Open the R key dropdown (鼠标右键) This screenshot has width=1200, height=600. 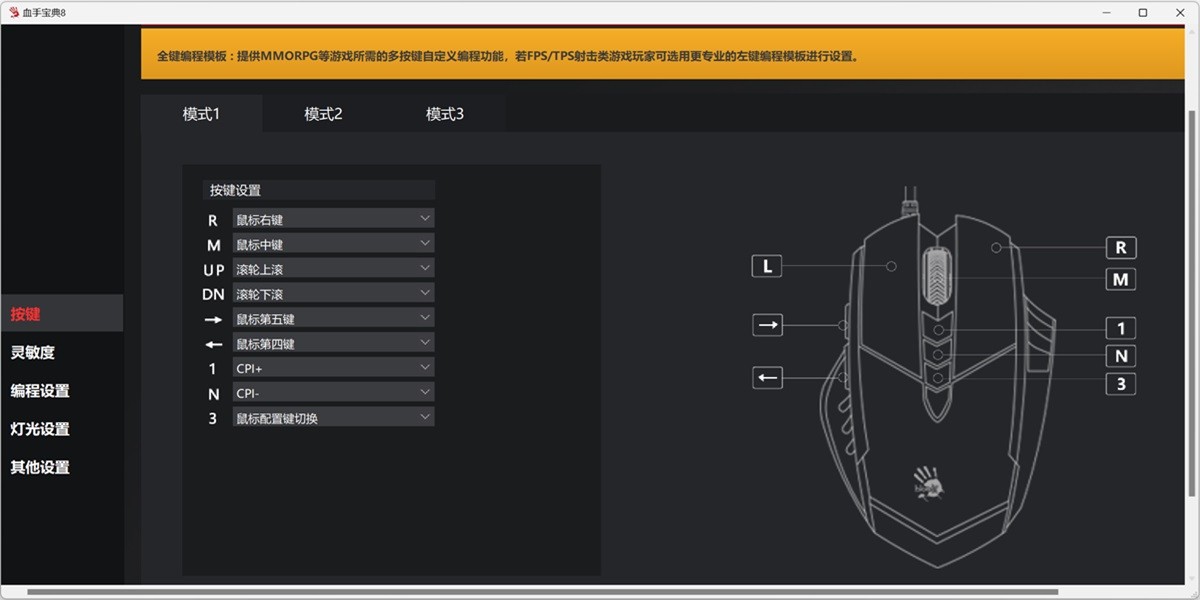333,219
